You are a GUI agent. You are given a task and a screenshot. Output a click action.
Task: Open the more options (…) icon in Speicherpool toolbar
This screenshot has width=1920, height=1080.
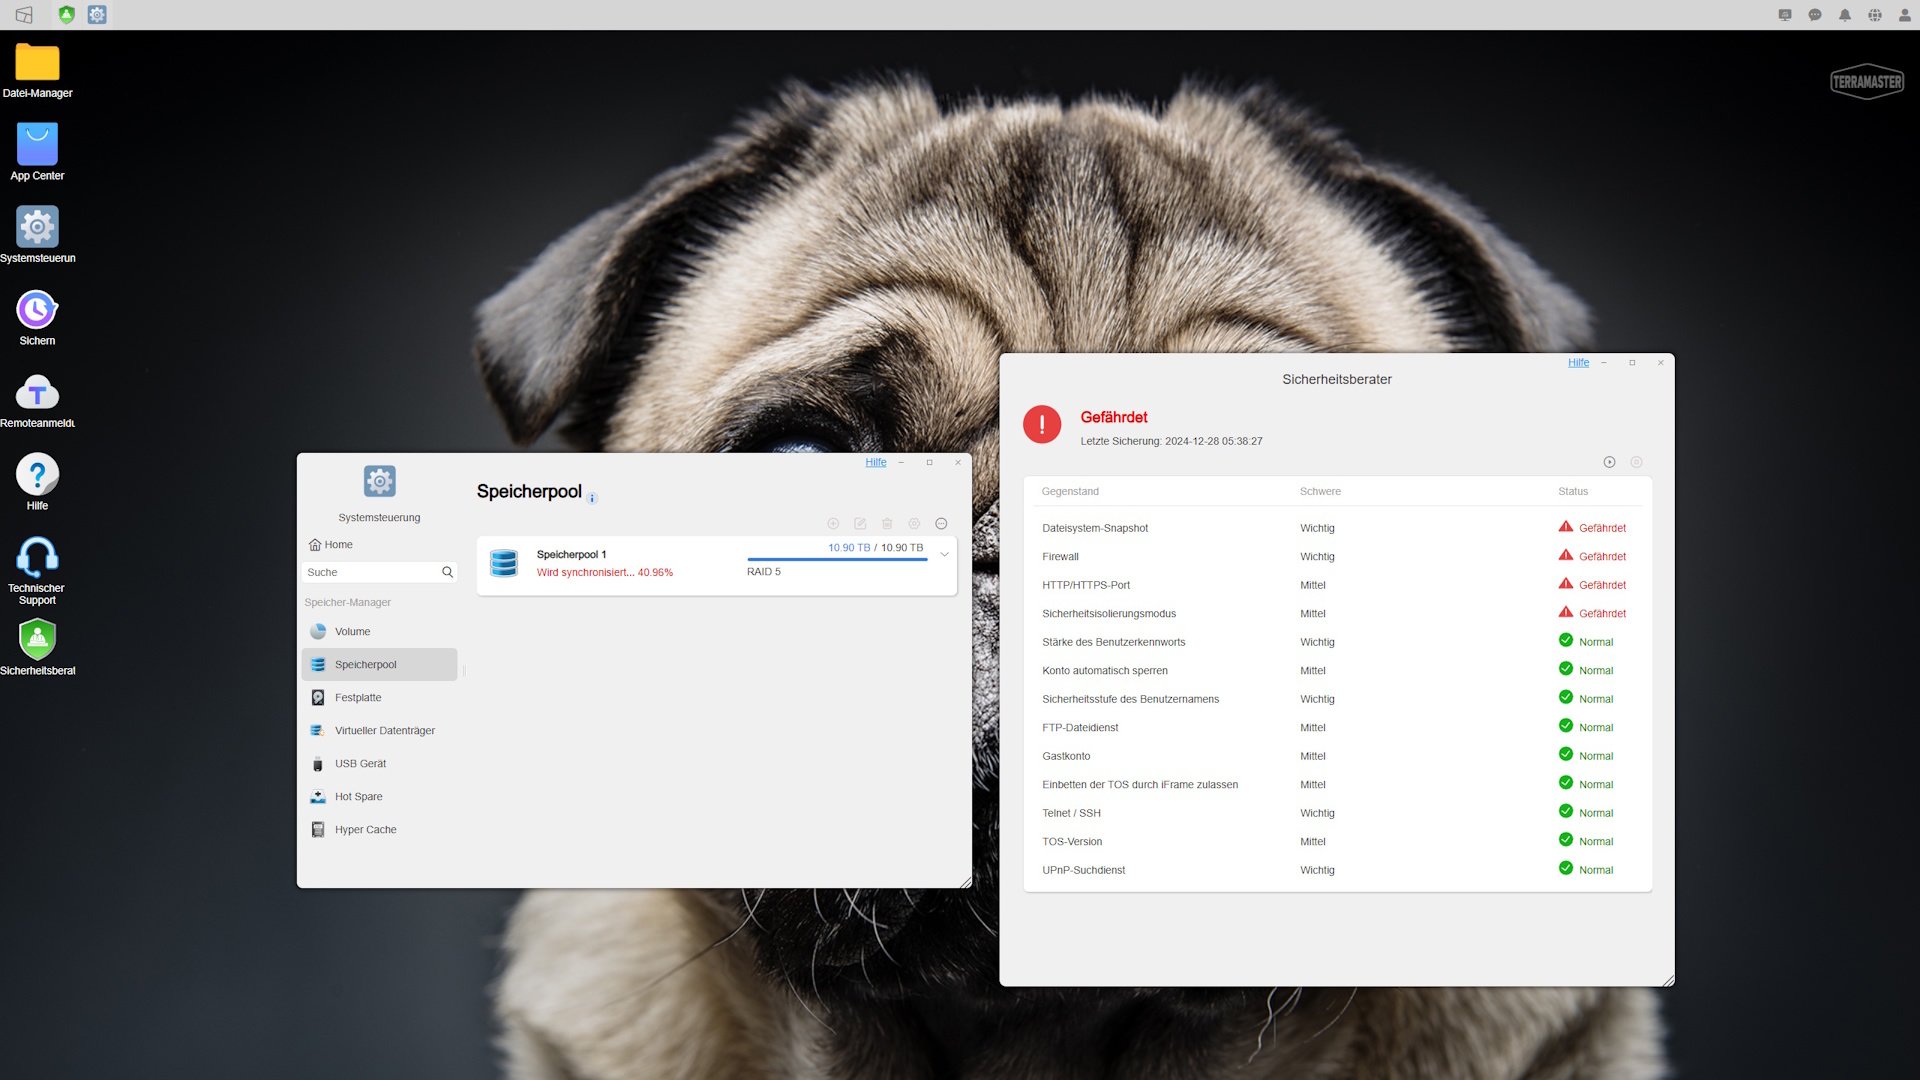(941, 524)
